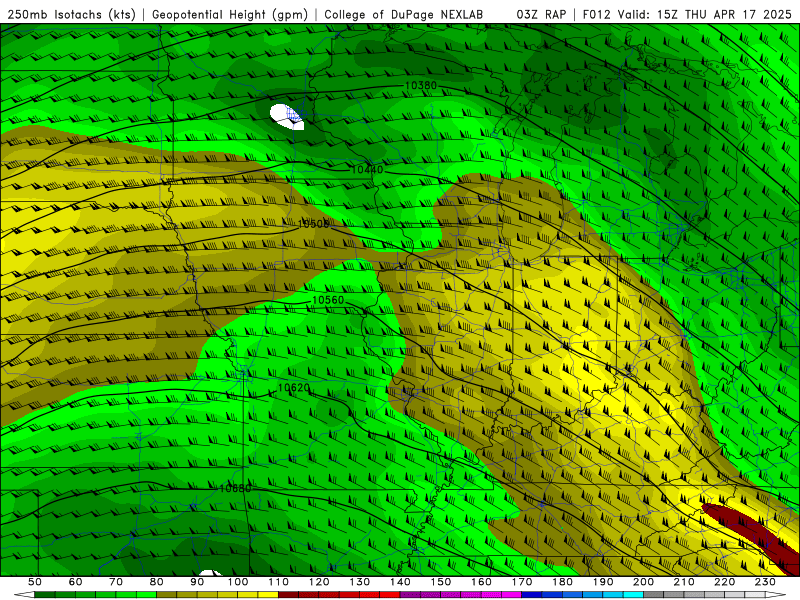800x600 pixels.
Task: Click the 150 value on the color scale
Action: coord(441,582)
